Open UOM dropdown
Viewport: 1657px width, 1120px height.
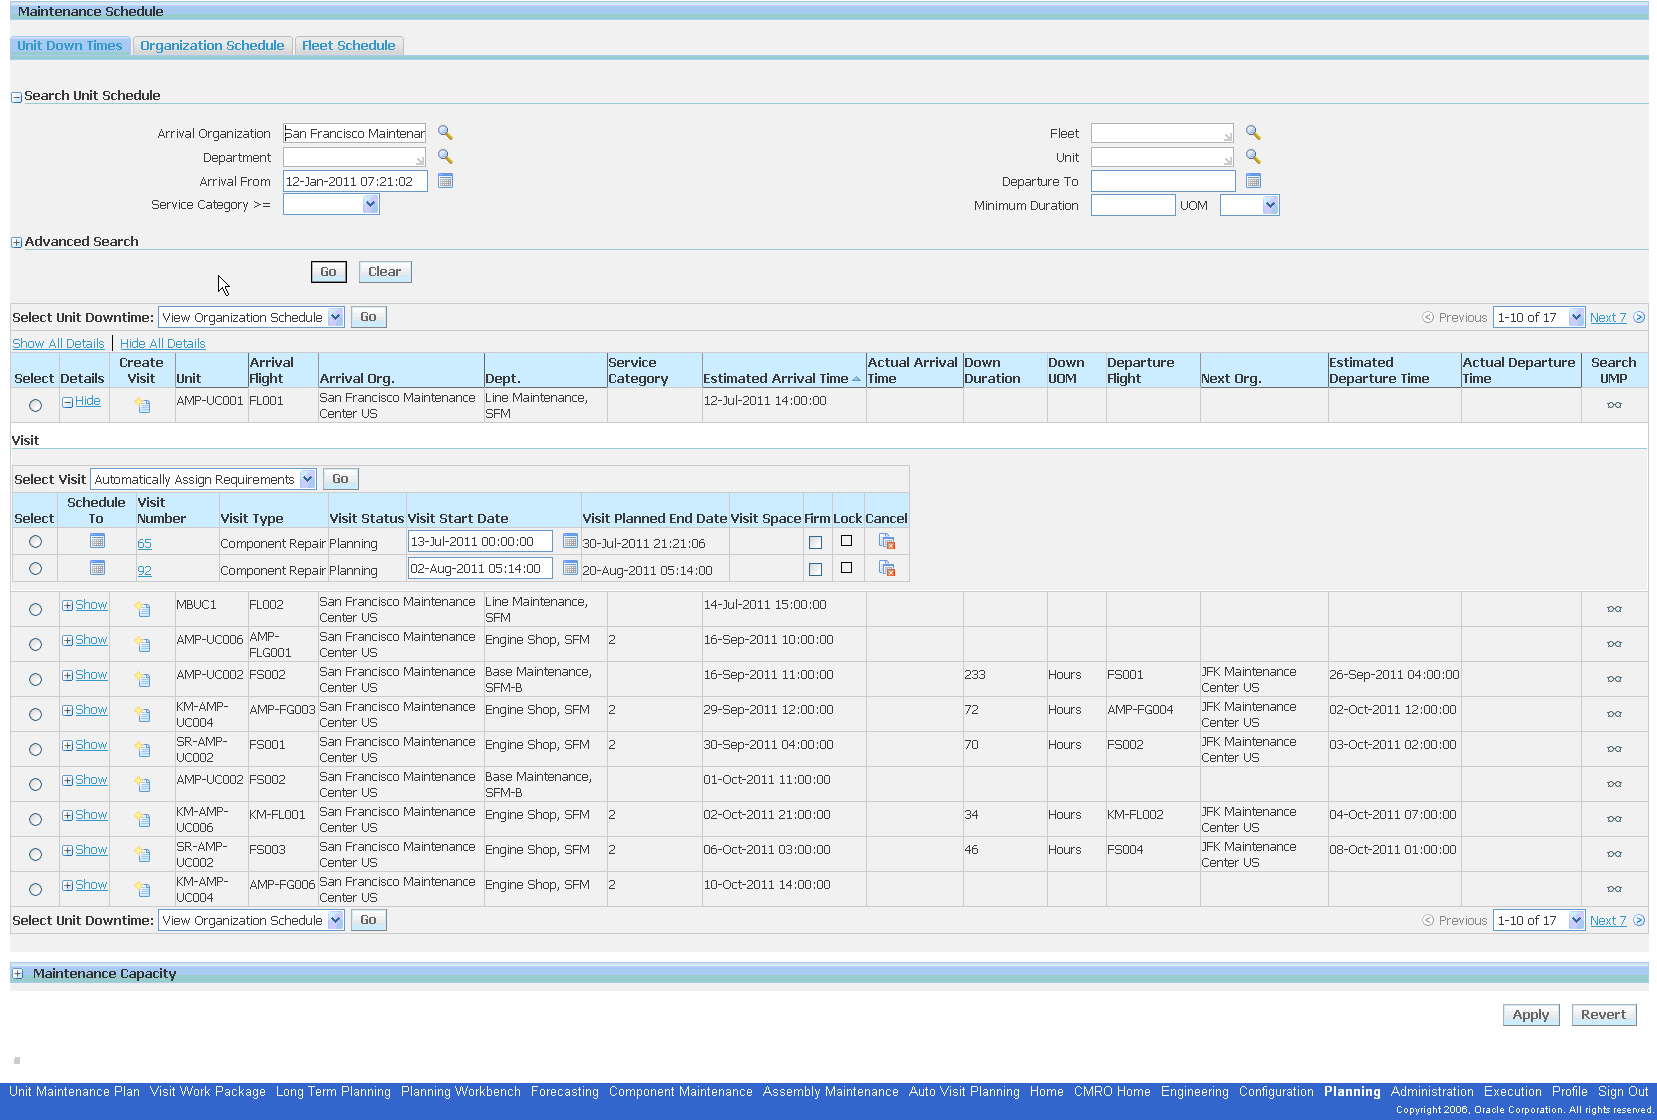pos(1249,205)
